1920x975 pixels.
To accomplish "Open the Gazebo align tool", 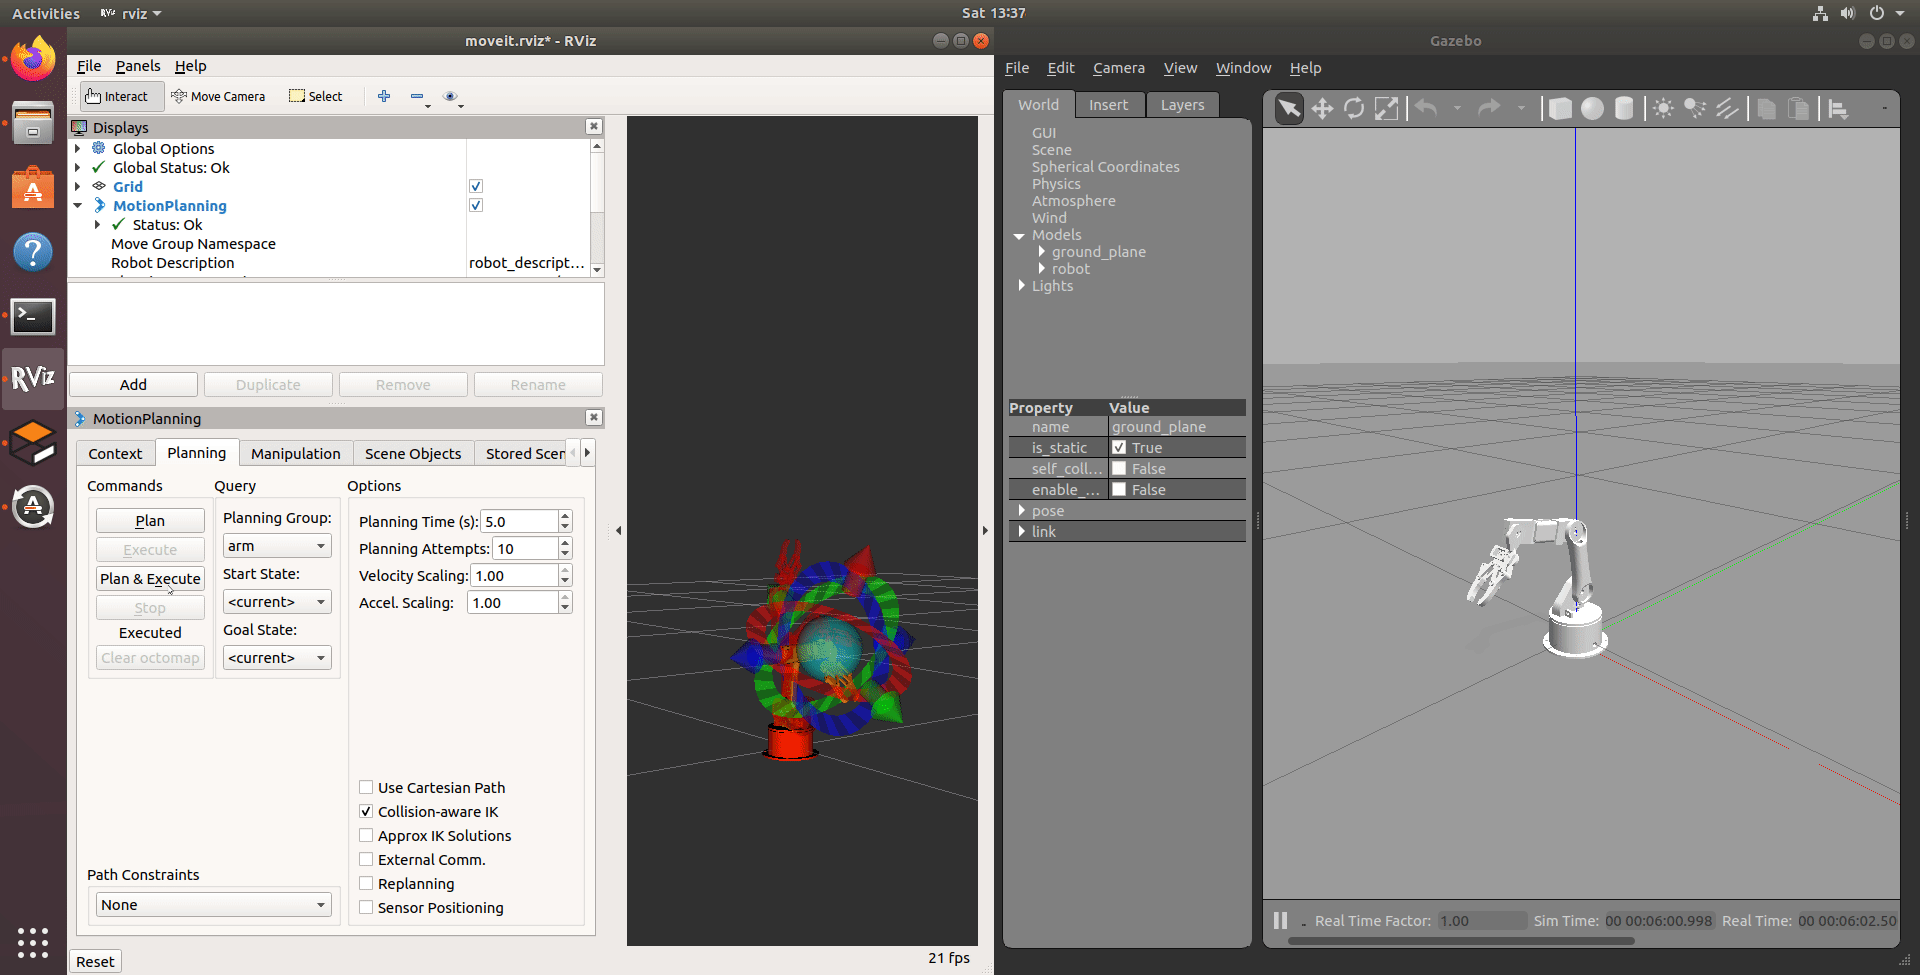I will coord(1838,108).
